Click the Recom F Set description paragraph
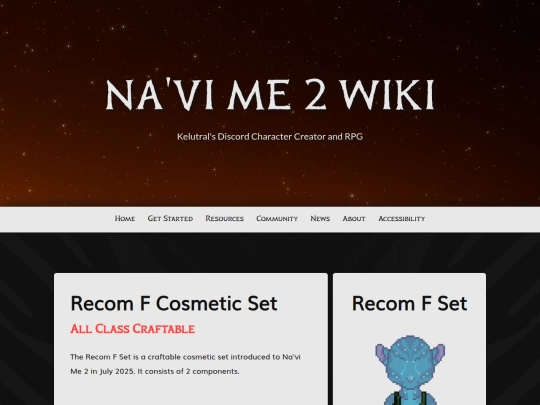This screenshot has height=405, width=540. [185, 364]
